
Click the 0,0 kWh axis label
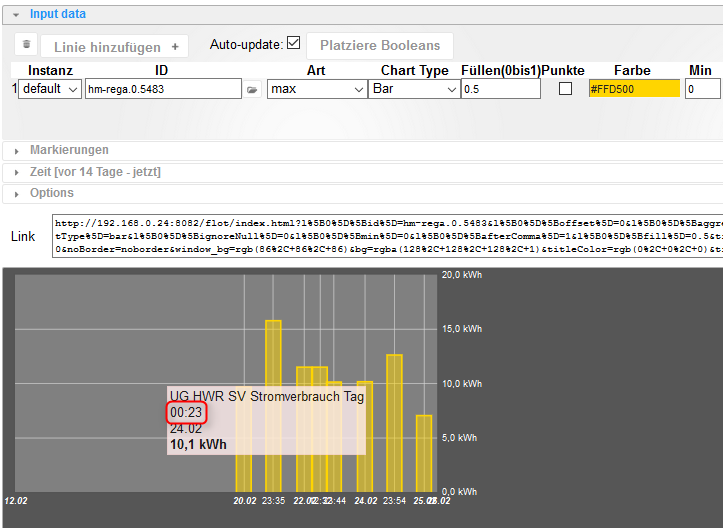[459, 492]
